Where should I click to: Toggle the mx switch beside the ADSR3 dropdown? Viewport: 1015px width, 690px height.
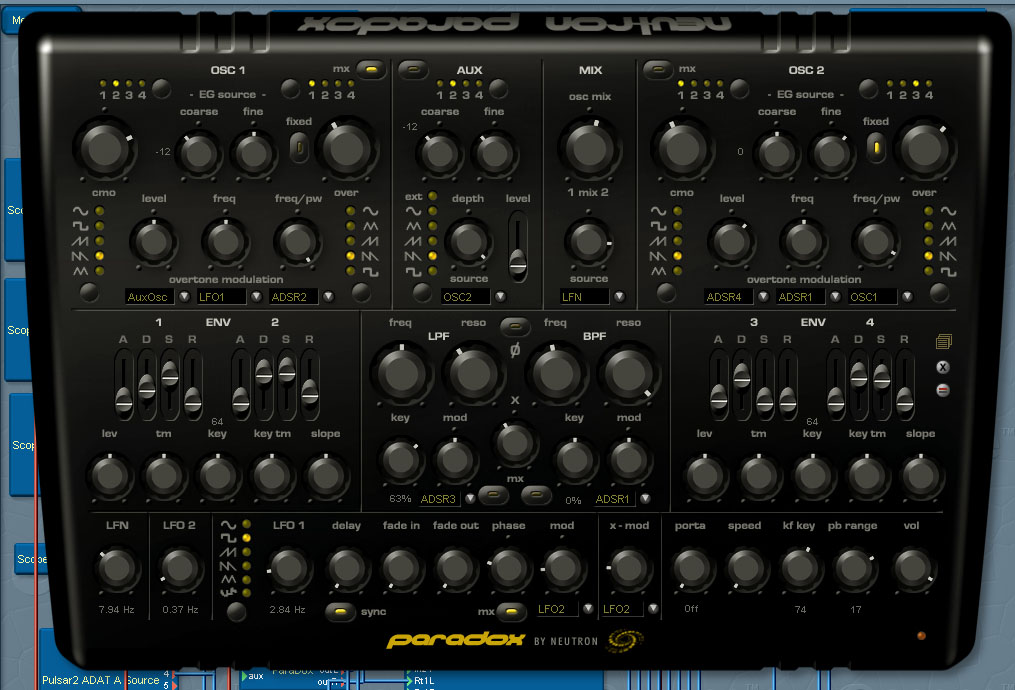coord(493,495)
